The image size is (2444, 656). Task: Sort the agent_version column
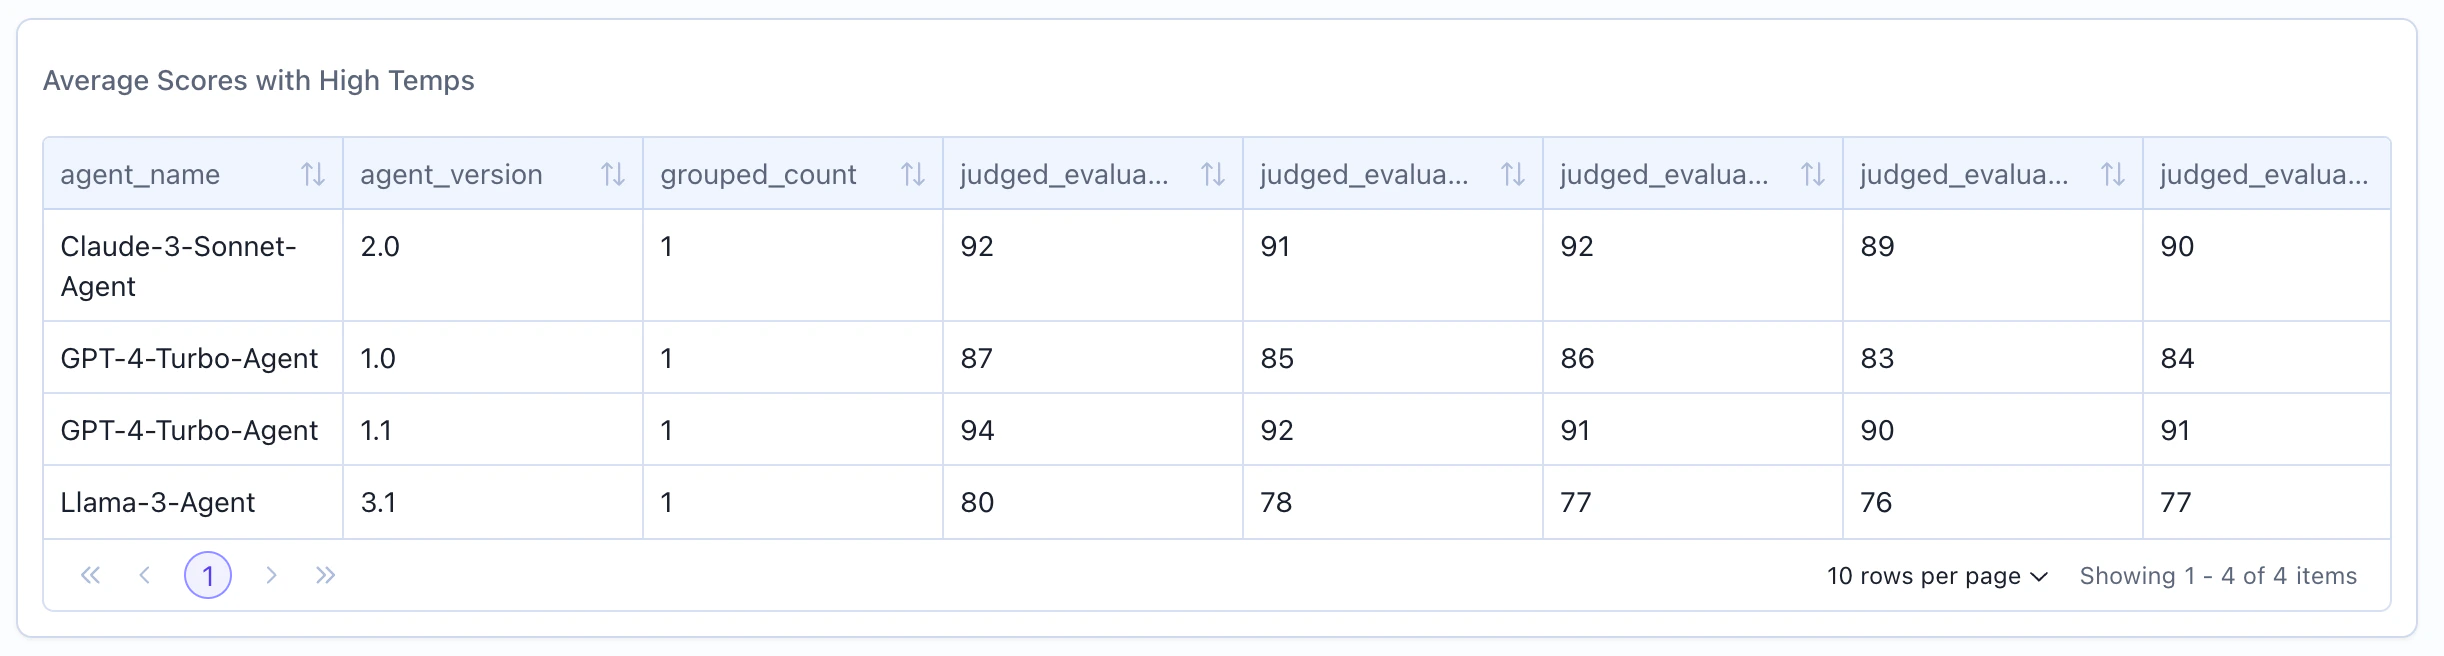pos(612,173)
